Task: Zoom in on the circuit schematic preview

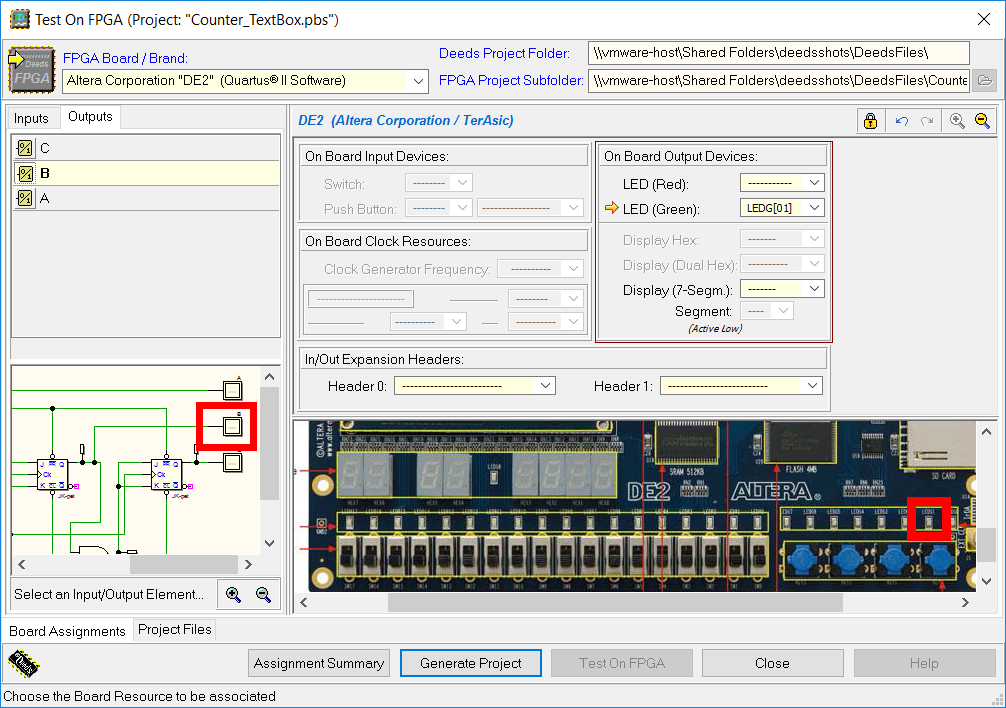Action: pos(234,594)
